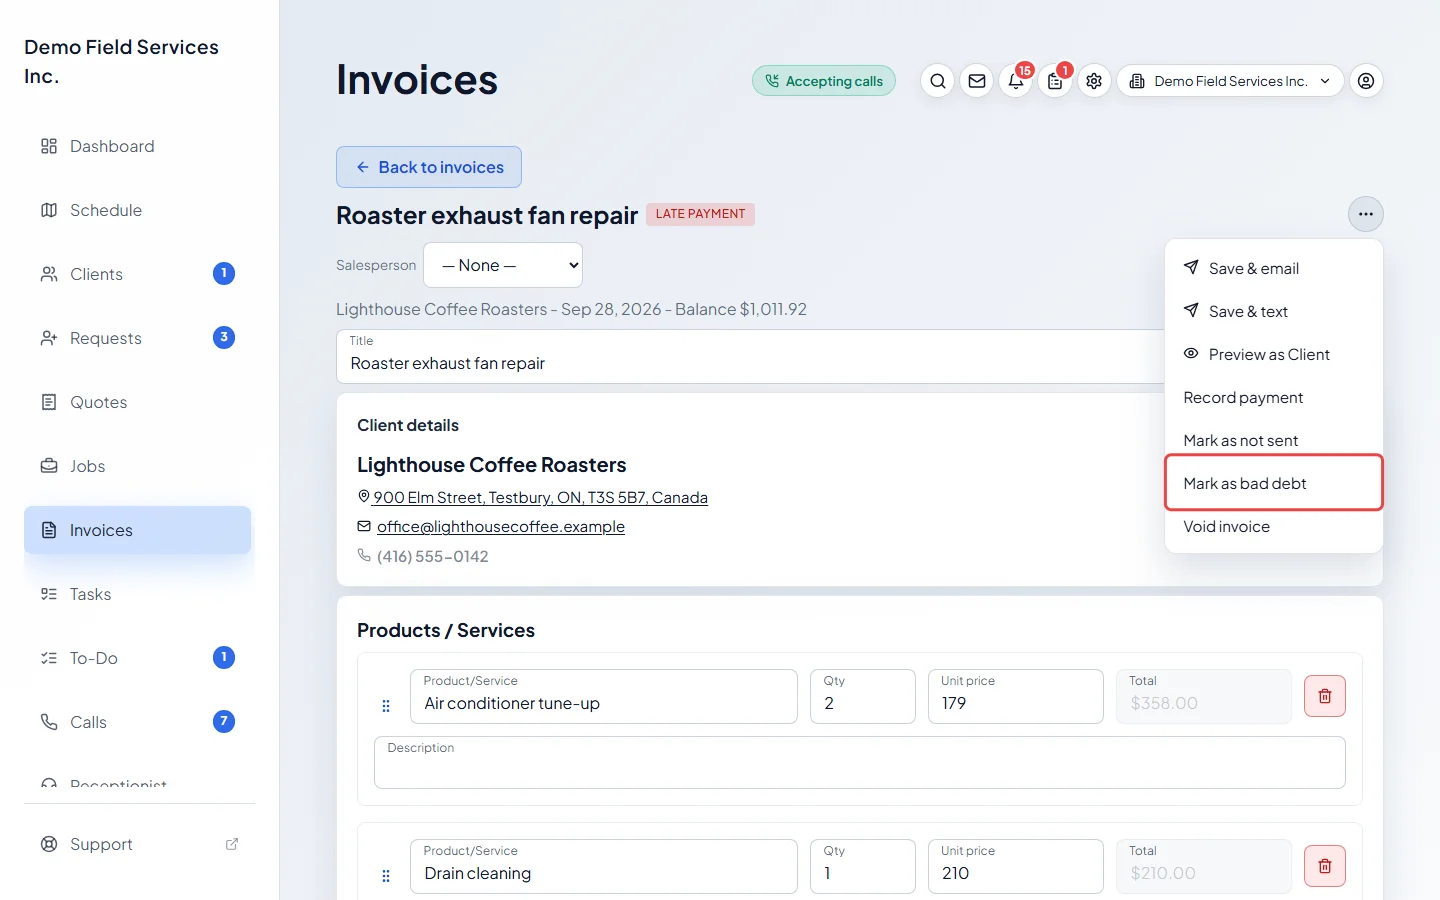Open notifications bell with 15 badge
Image resolution: width=1440 pixels, height=900 pixels.
tap(1016, 81)
